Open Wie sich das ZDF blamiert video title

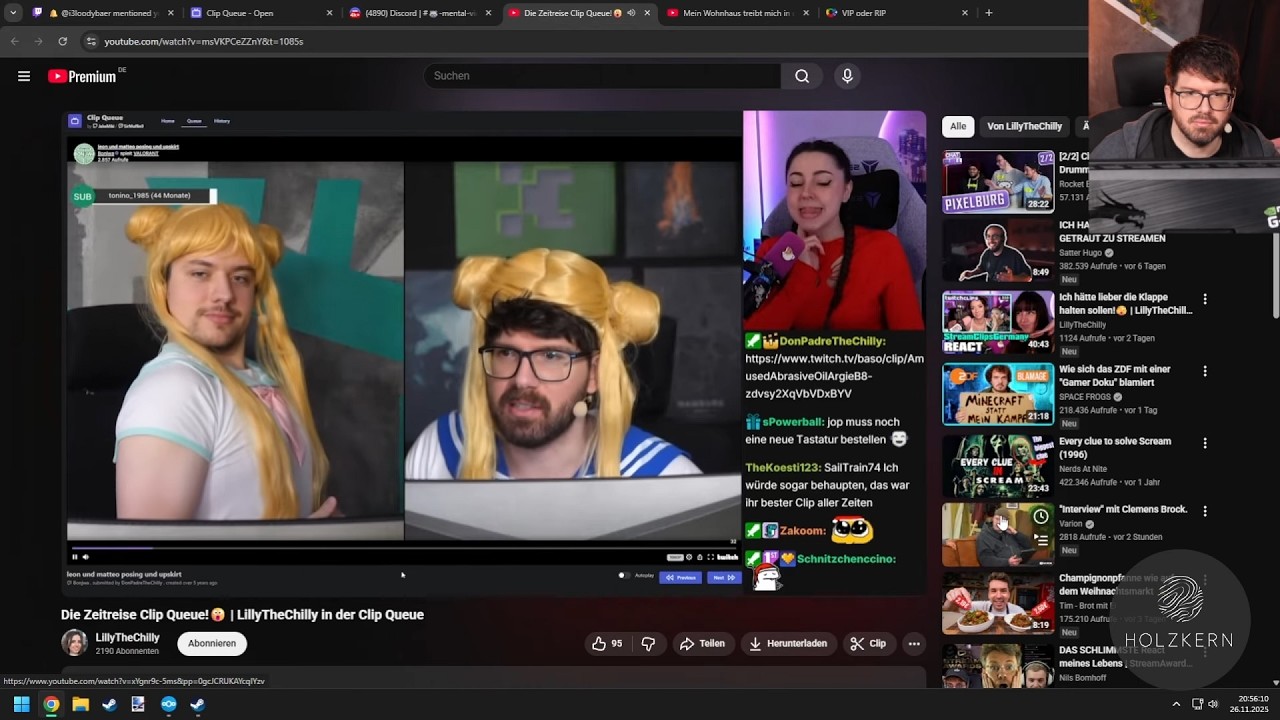pyautogui.click(x=1114, y=376)
